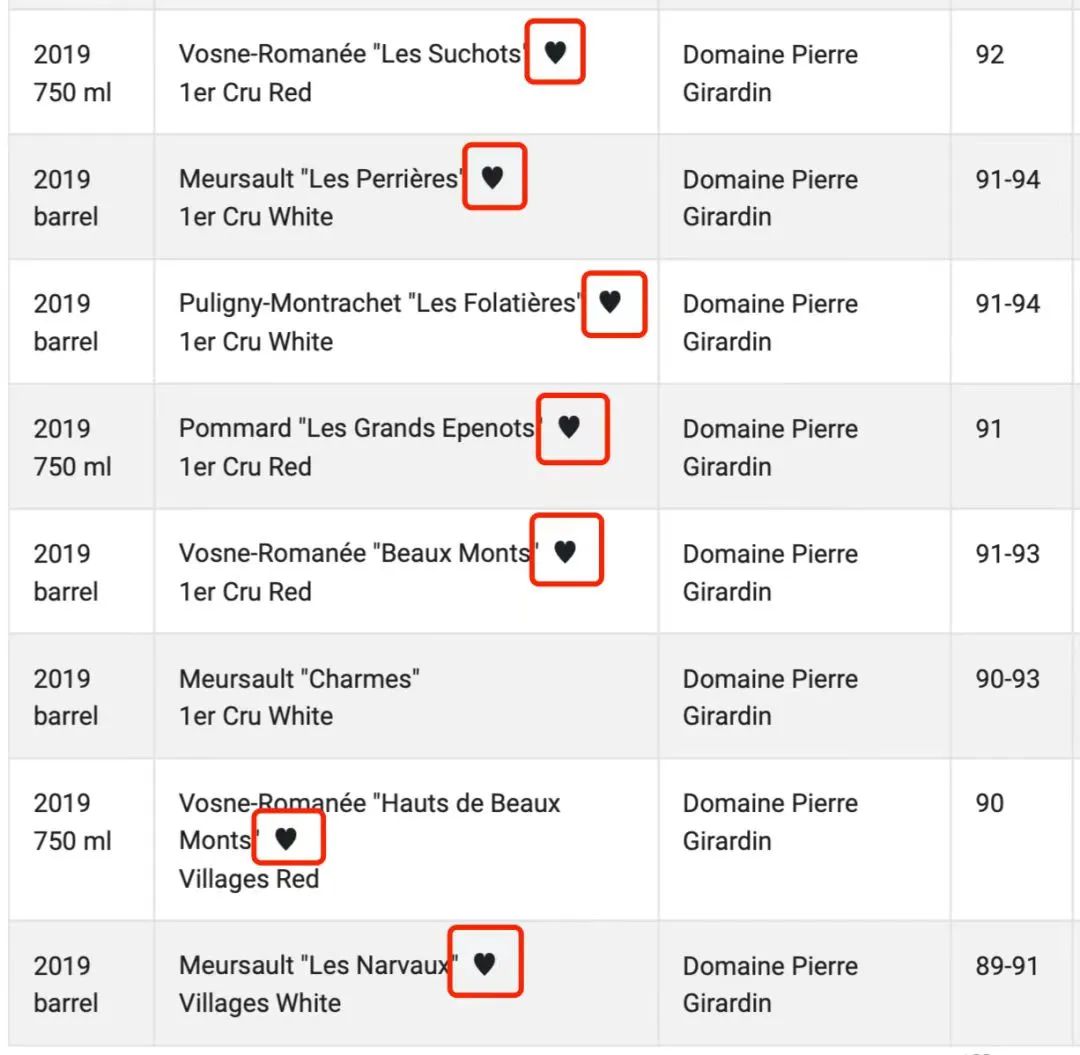Click the heart icon beside Meursault Les Narvaux
Viewport: 1080px width, 1055px height.
click(x=485, y=963)
